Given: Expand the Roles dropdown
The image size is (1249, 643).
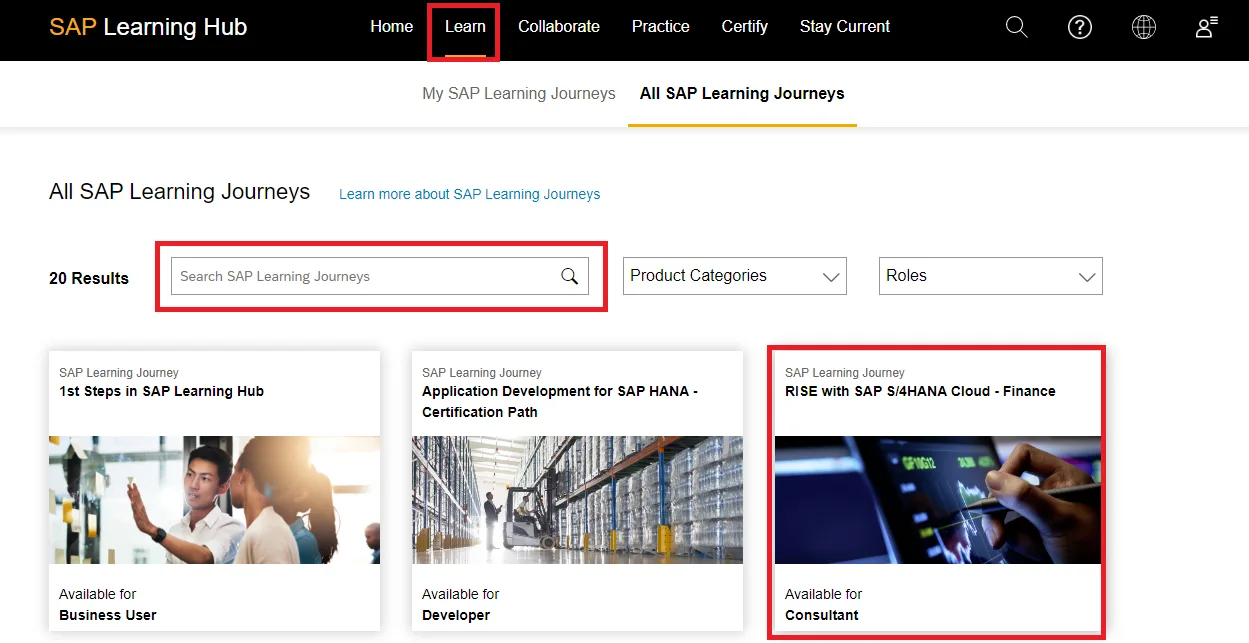Looking at the screenshot, I should 991,276.
